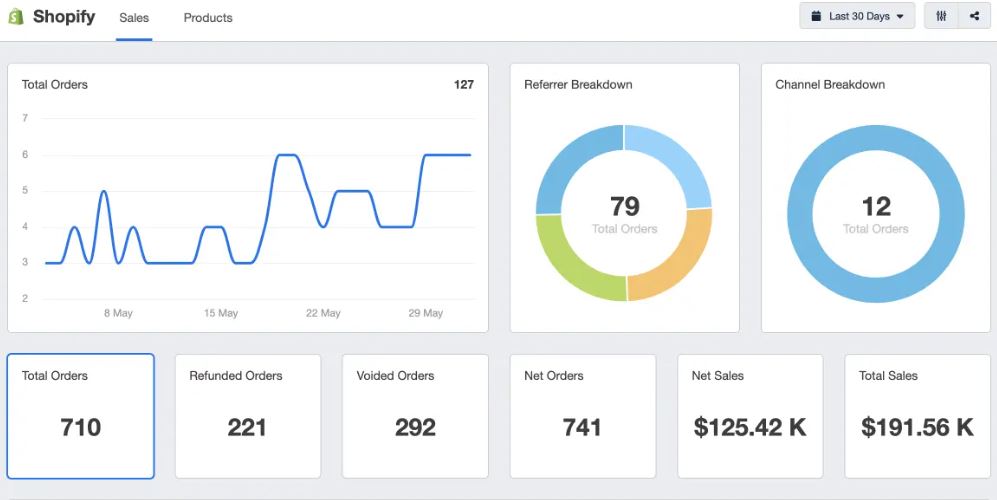Click the Total Orders chart panel title
The image size is (997, 500).
(55, 85)
